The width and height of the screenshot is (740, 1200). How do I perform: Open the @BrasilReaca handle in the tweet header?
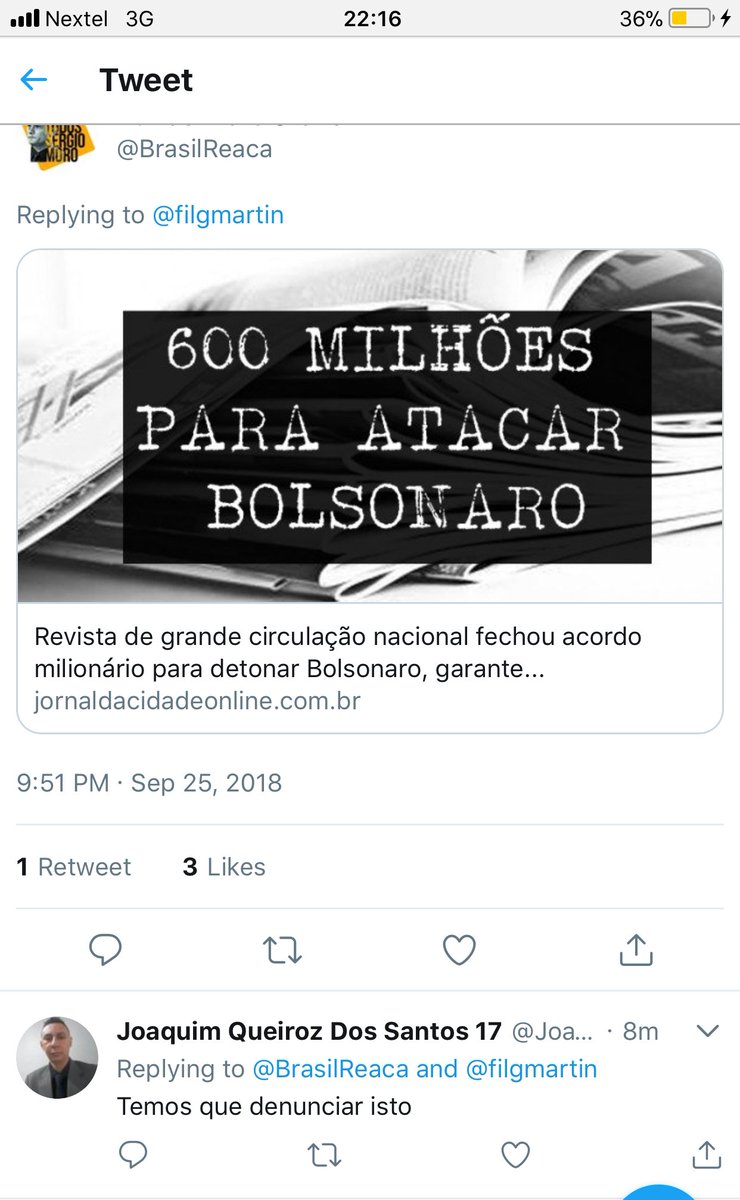point(194,149)
